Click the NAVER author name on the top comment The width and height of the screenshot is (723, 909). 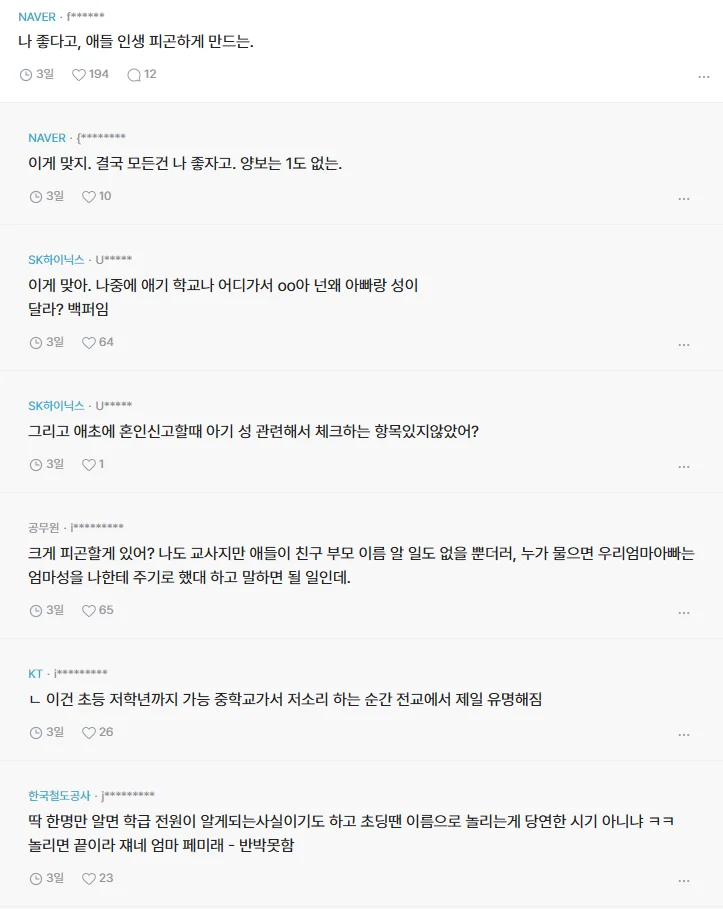coord(35,17)
